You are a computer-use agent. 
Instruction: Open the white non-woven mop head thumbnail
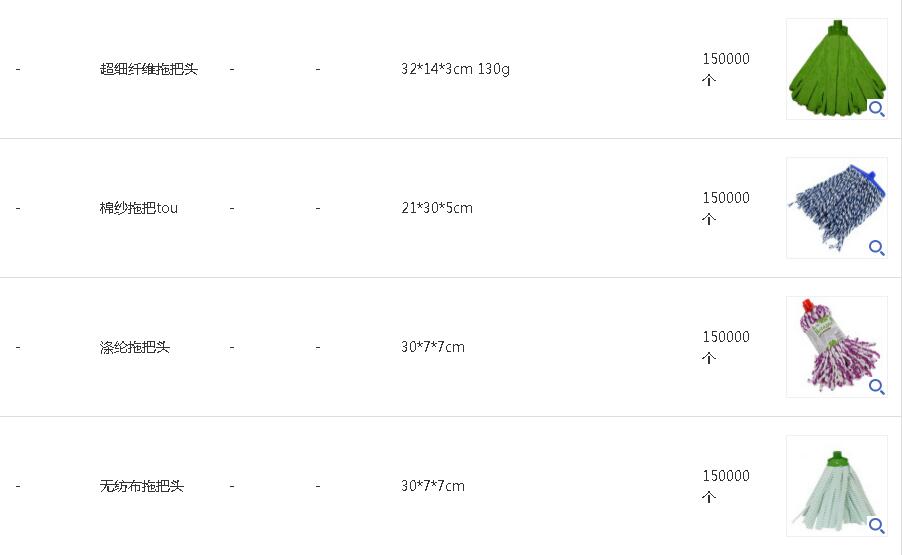tap(830, 482)
